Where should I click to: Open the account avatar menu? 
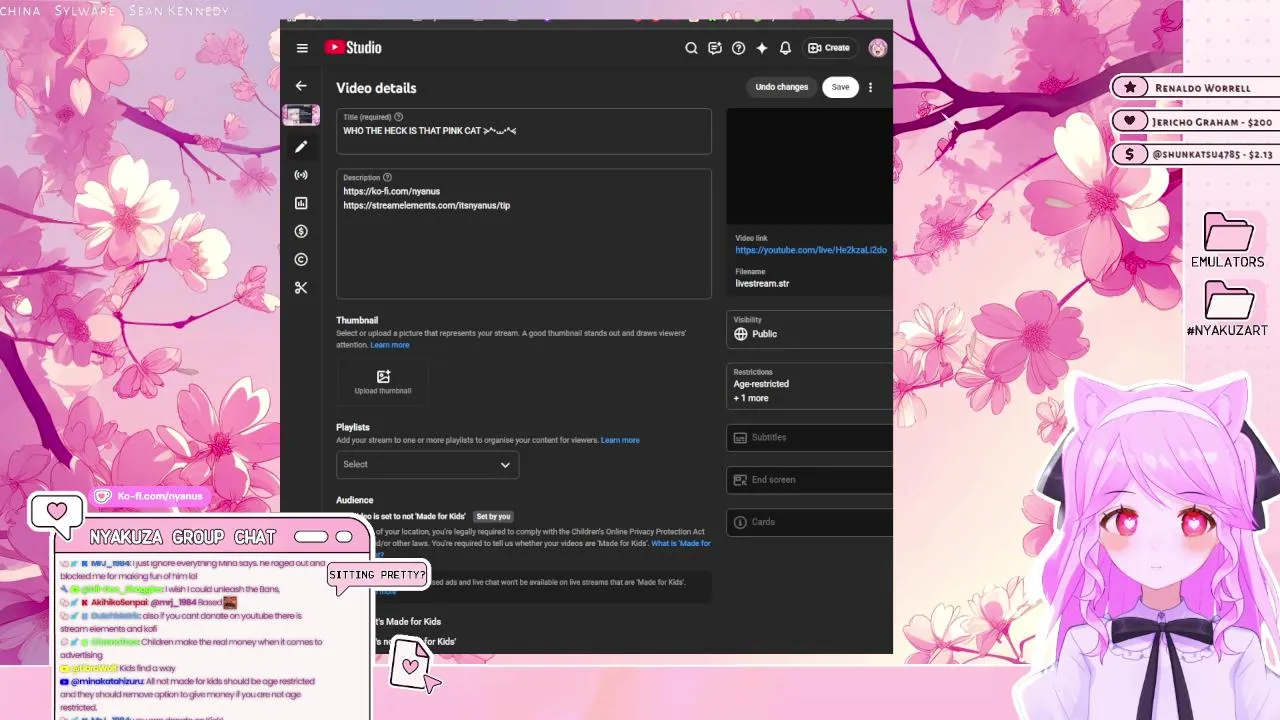point(878,48)
